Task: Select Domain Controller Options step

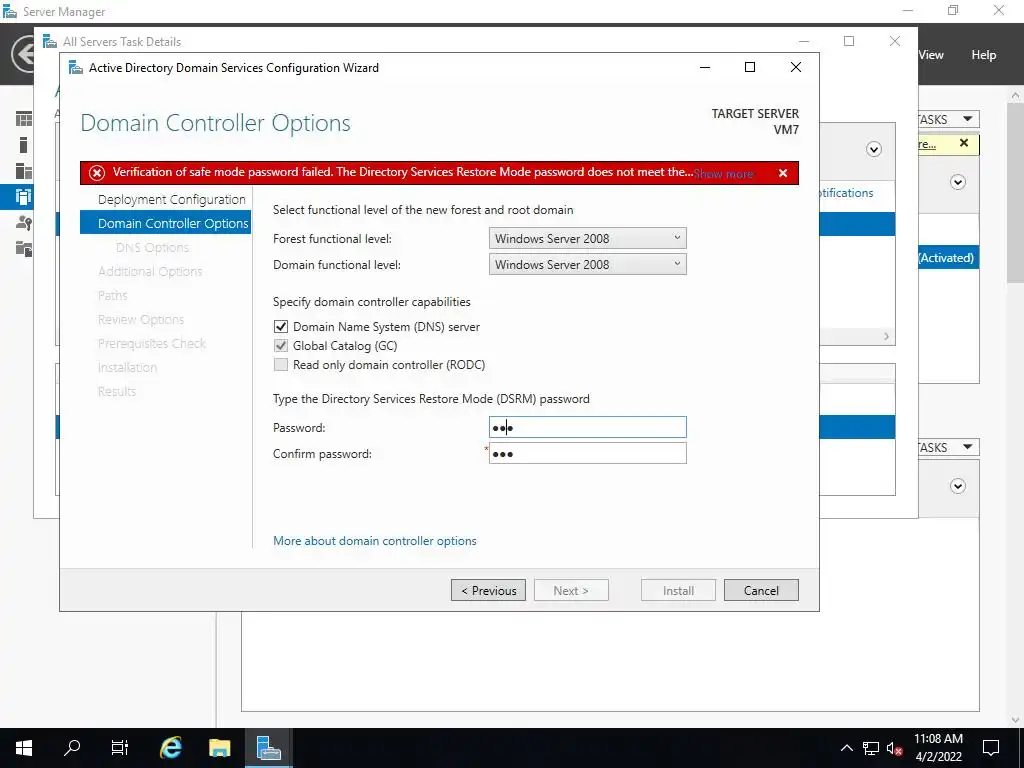Action: point(165,223)
